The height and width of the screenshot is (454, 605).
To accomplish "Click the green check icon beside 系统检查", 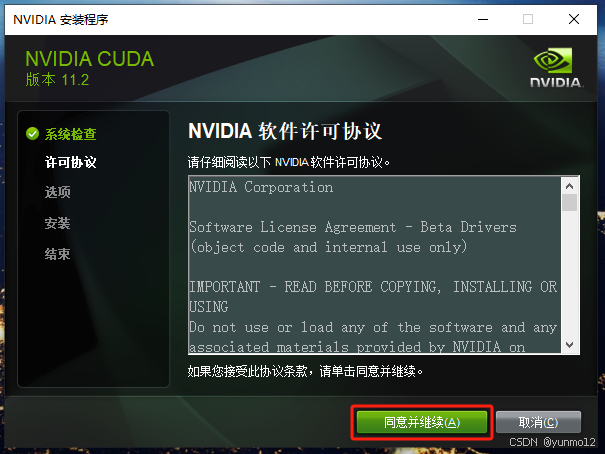I will (32, 134).
